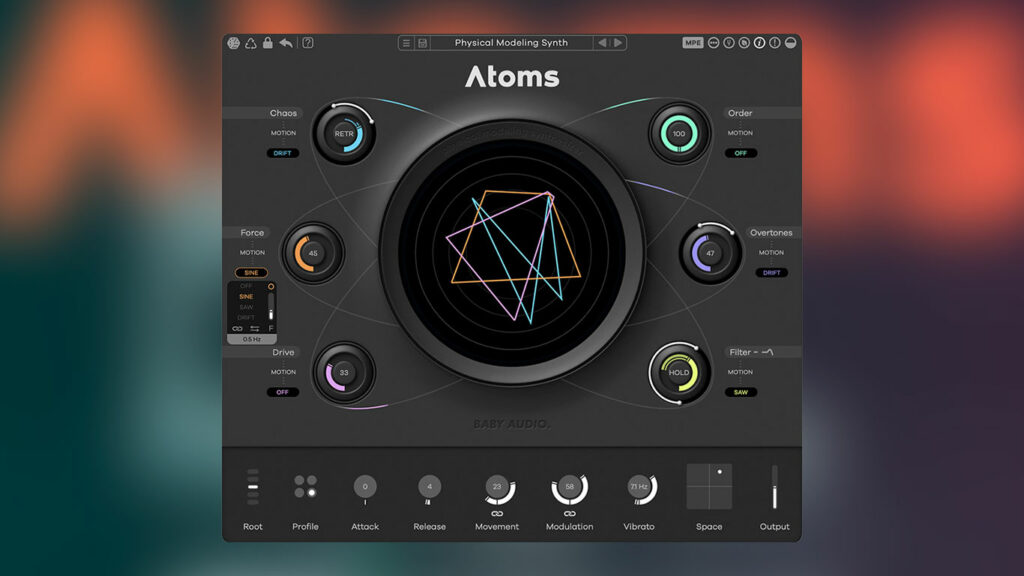Click the undo arrow icon
1024x576 pixels.
(286, 42)
